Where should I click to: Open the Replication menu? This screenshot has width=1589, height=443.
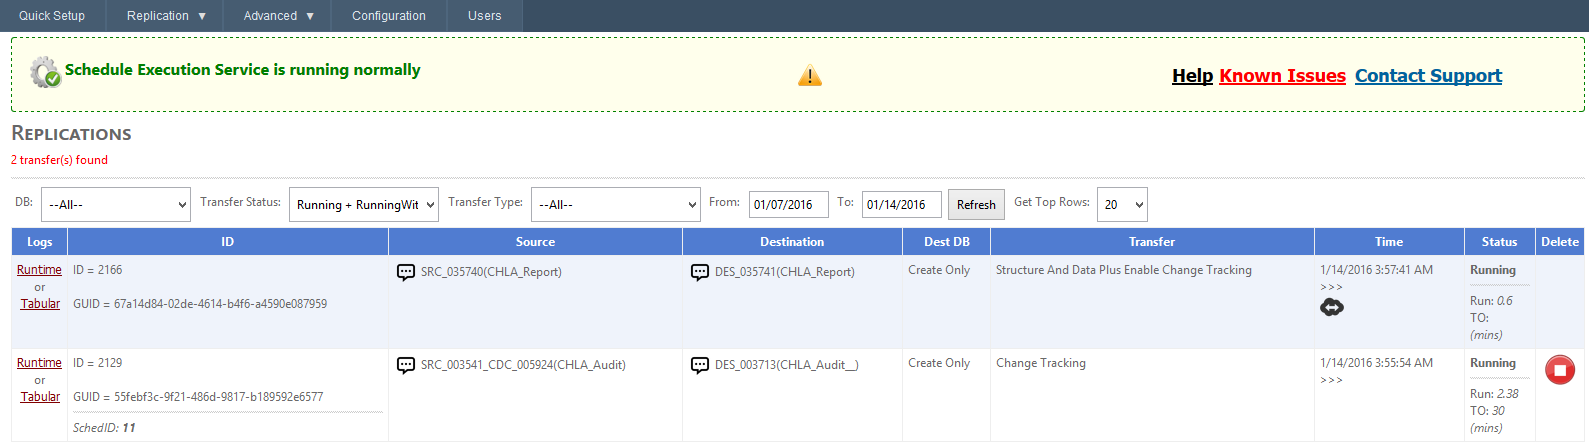point(166,16)
